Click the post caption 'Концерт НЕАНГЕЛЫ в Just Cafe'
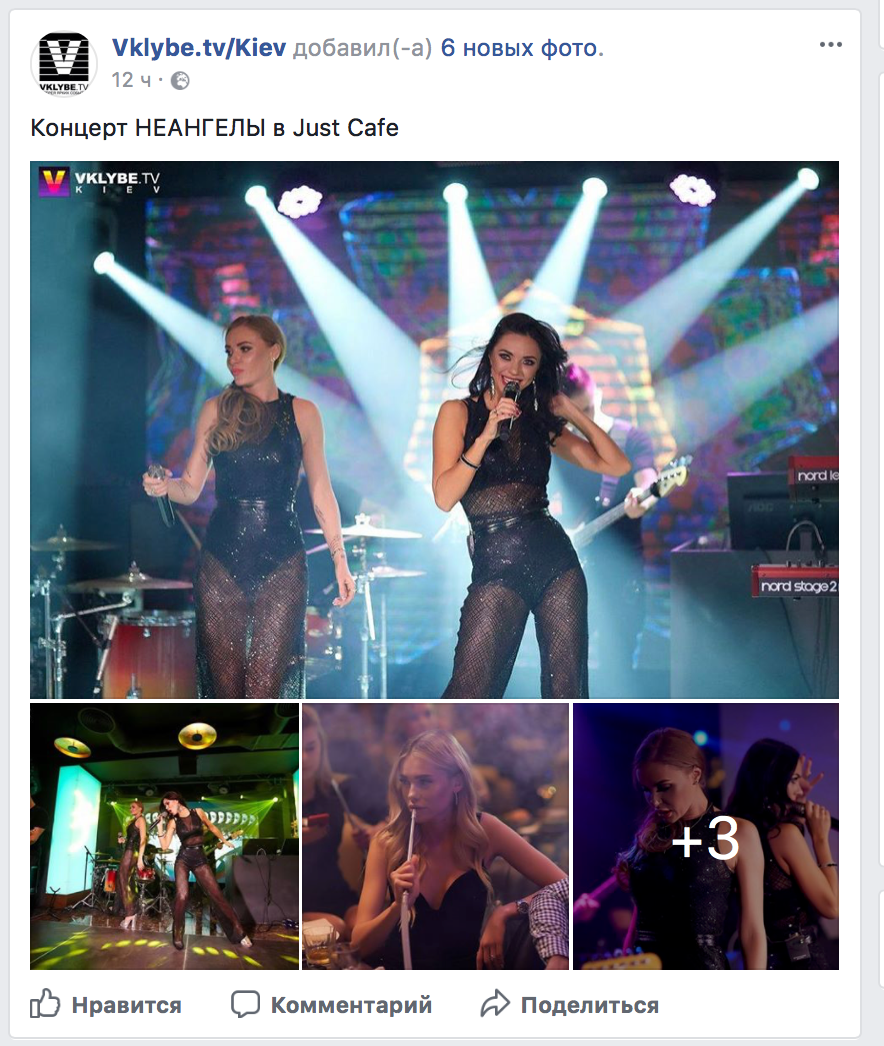The width and height of the screenshot is (884, 1046). pyautogui.click(x=215, y=127)
